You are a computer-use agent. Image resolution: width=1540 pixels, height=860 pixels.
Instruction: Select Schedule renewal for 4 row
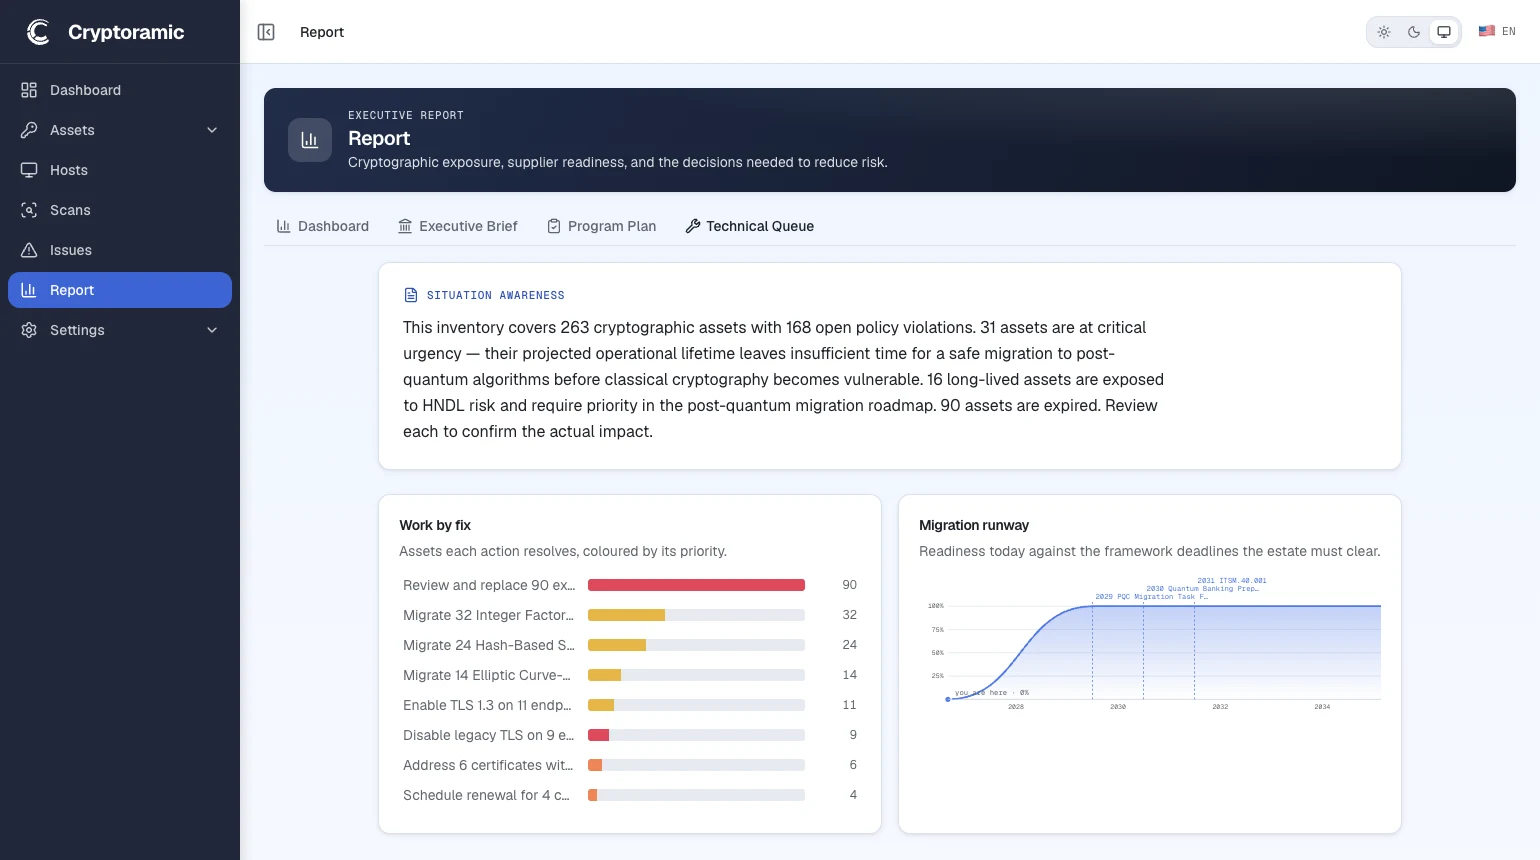coord(630,795)
